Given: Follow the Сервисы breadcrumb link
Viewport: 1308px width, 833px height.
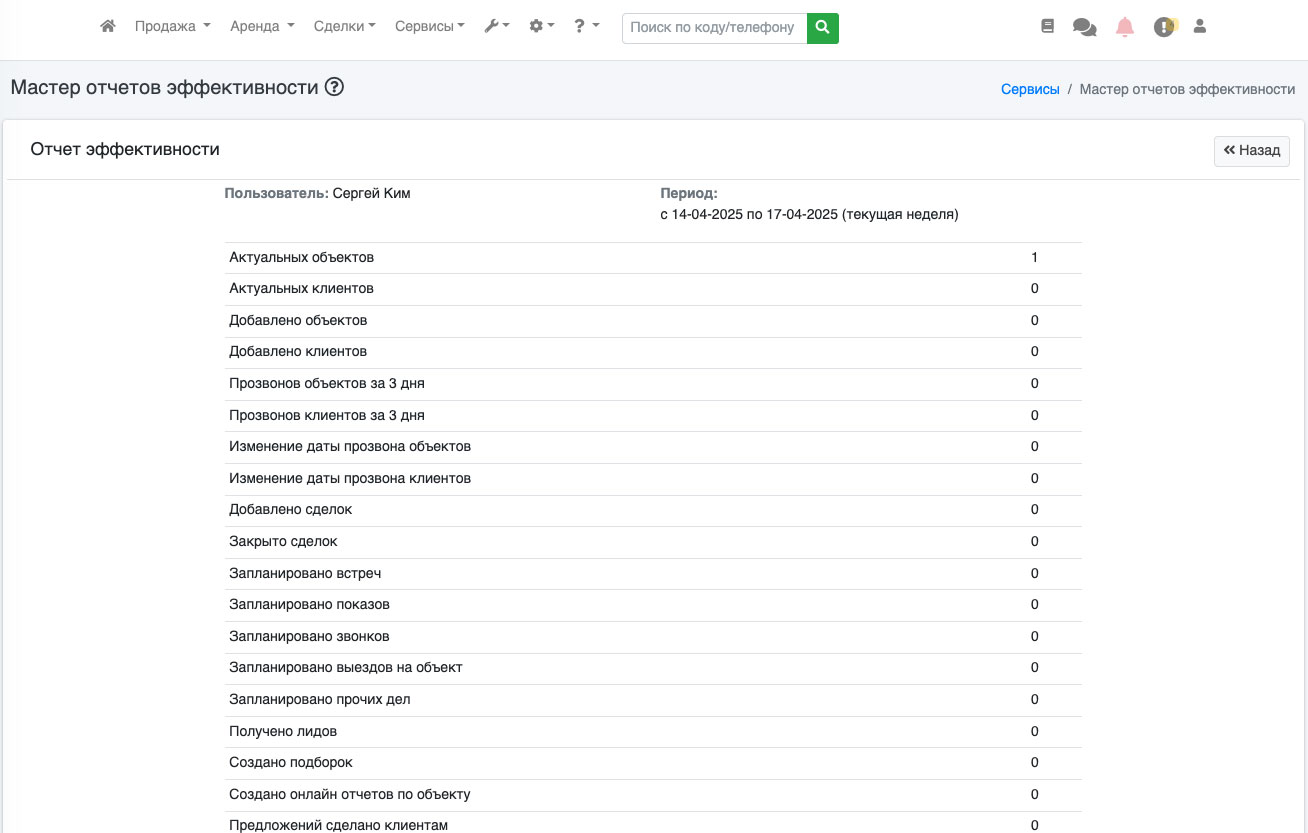Looking at the screenshot, I should pos(1030,89).
